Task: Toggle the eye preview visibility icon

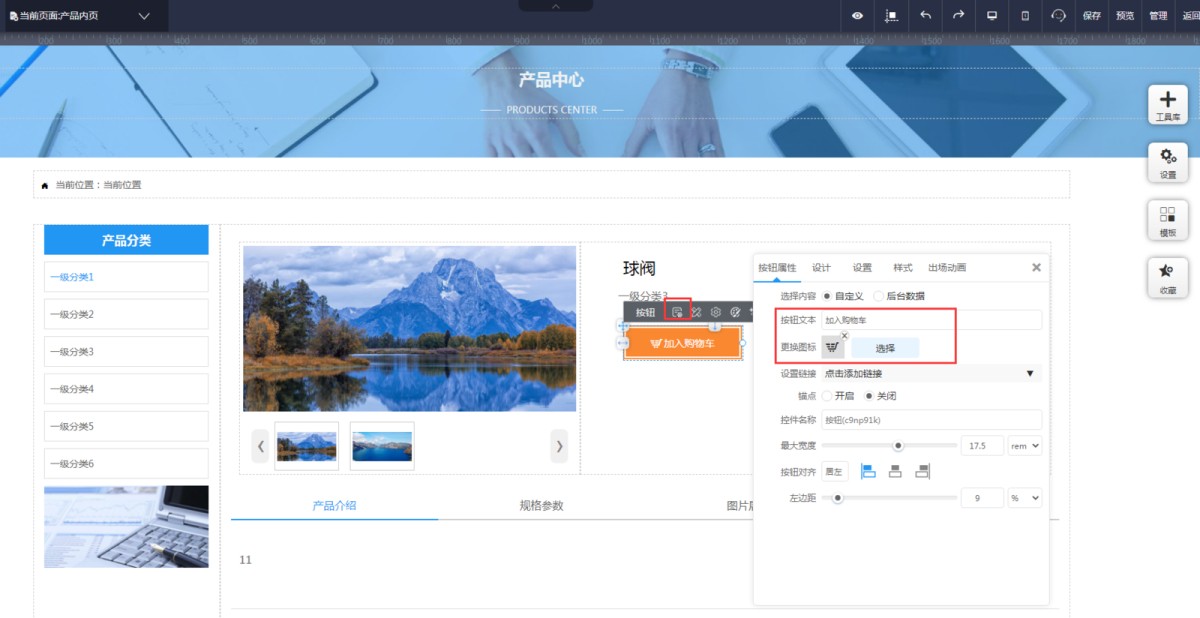Action: (857, 15)
